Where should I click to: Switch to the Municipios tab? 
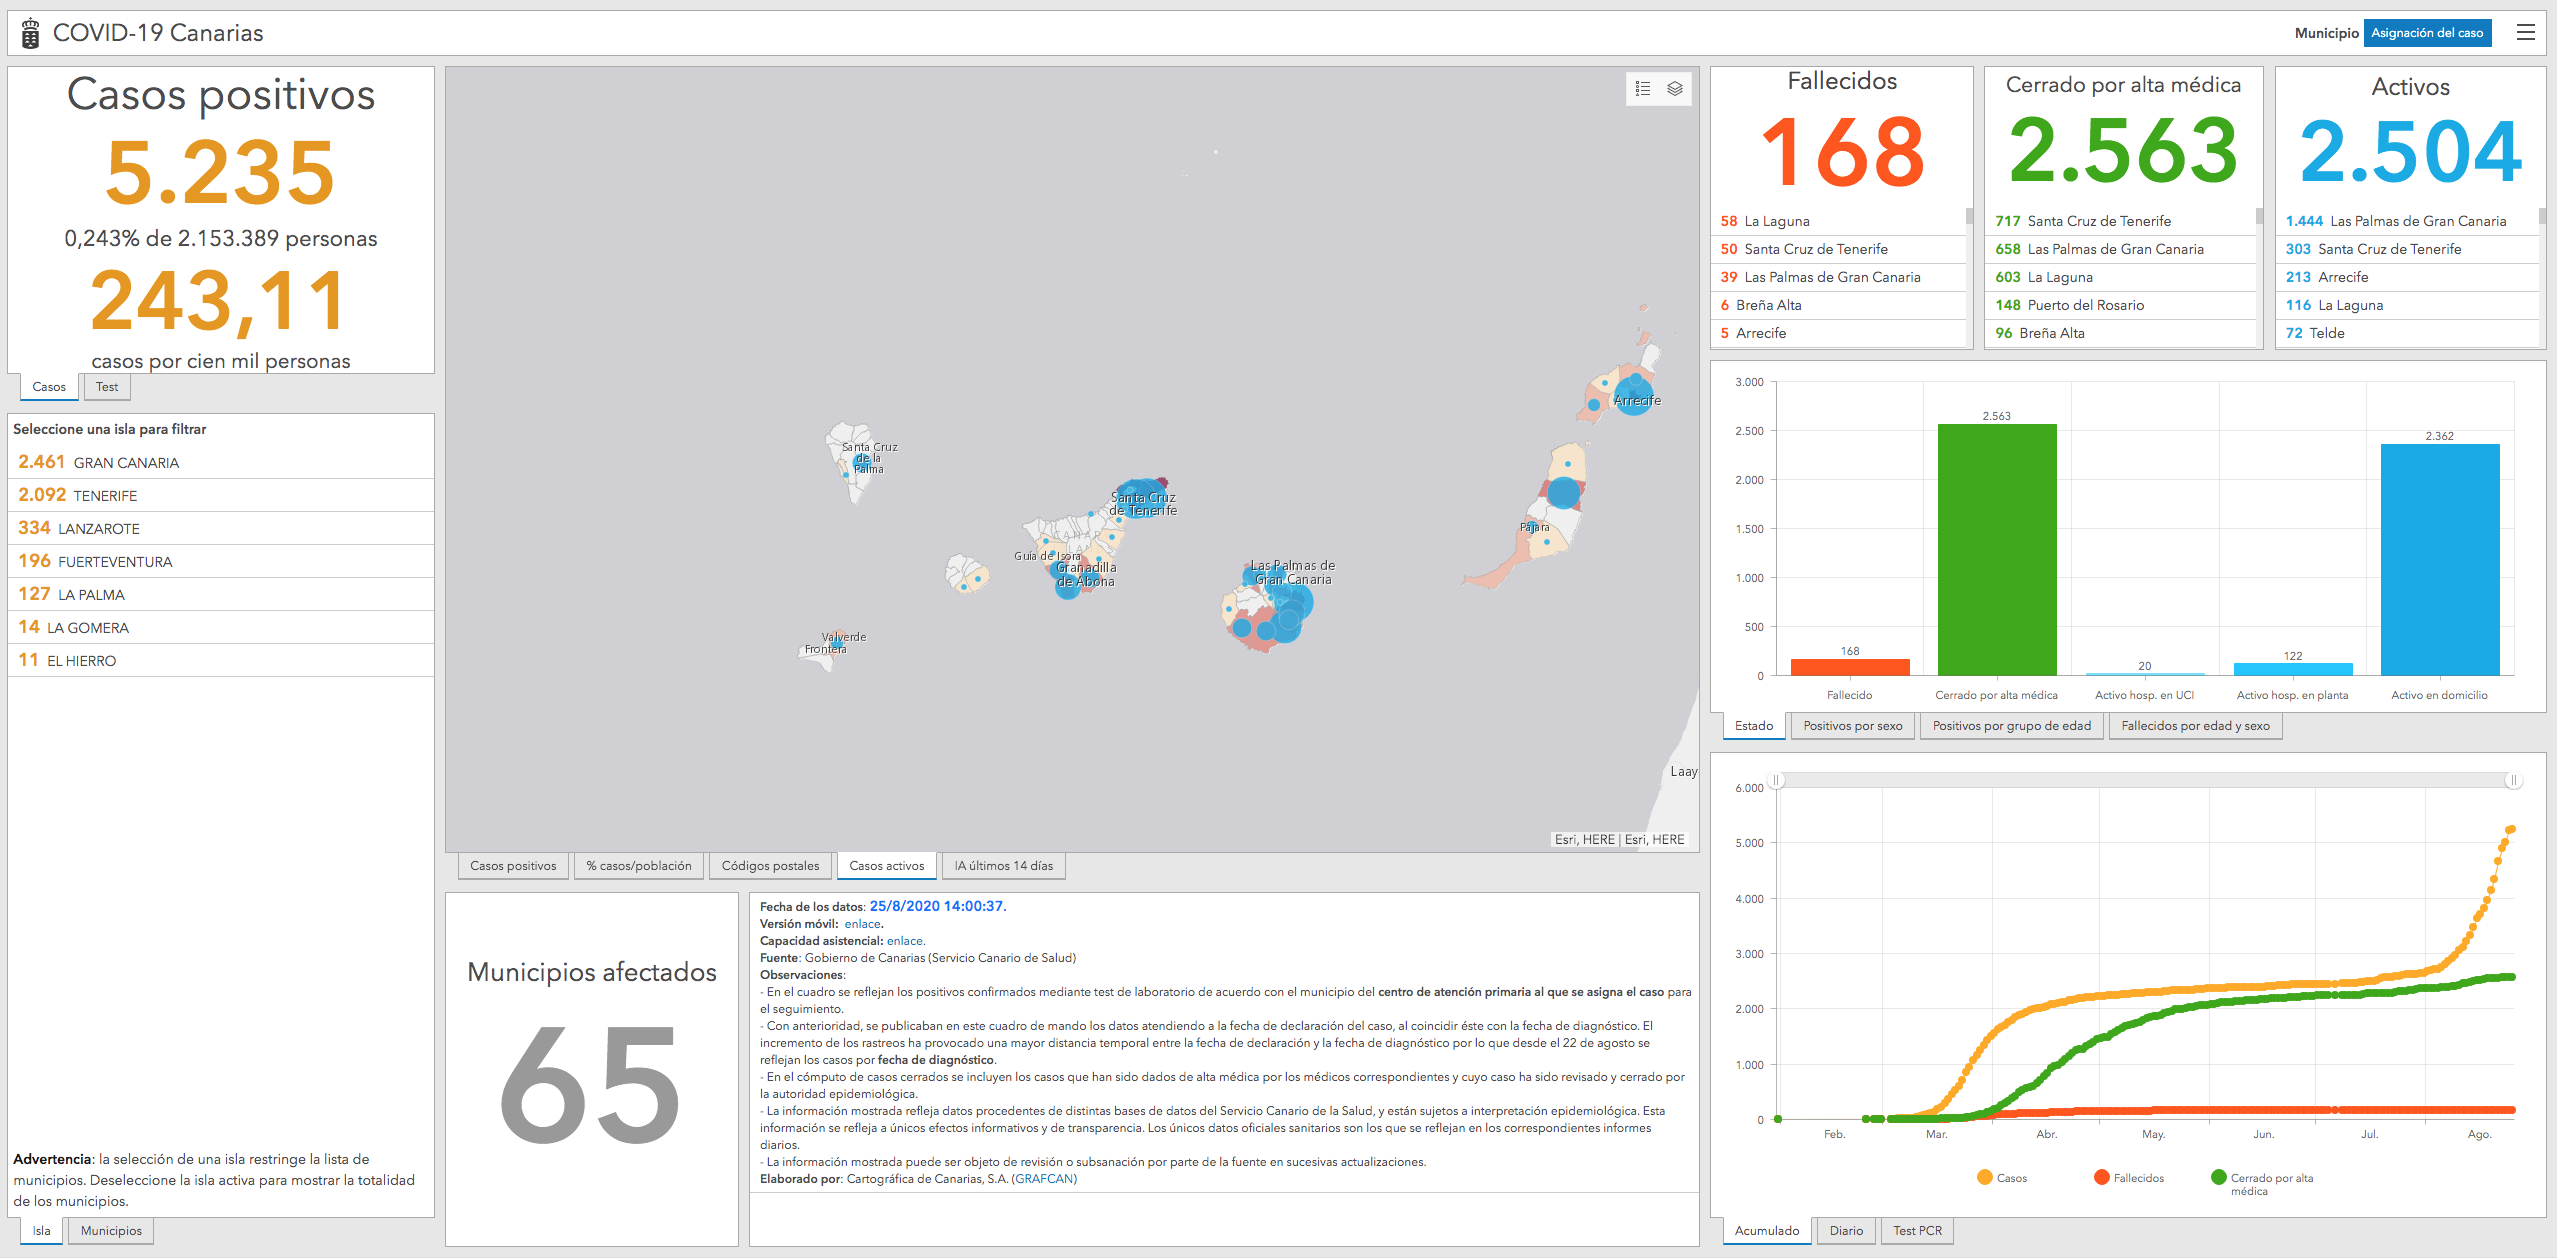click(x=111, y=1231)
